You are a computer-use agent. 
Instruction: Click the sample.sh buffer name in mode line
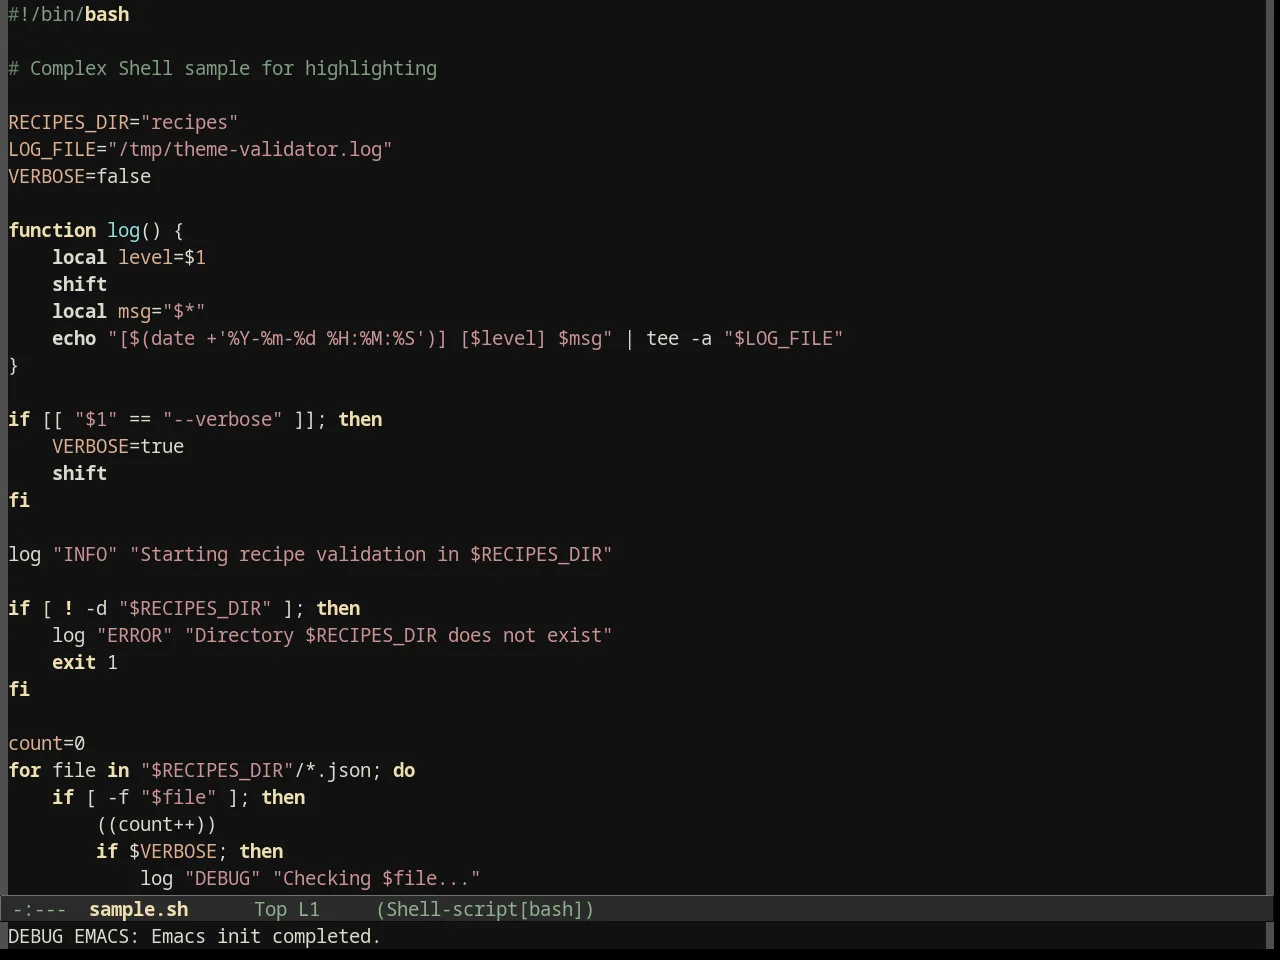pos(139,909)
